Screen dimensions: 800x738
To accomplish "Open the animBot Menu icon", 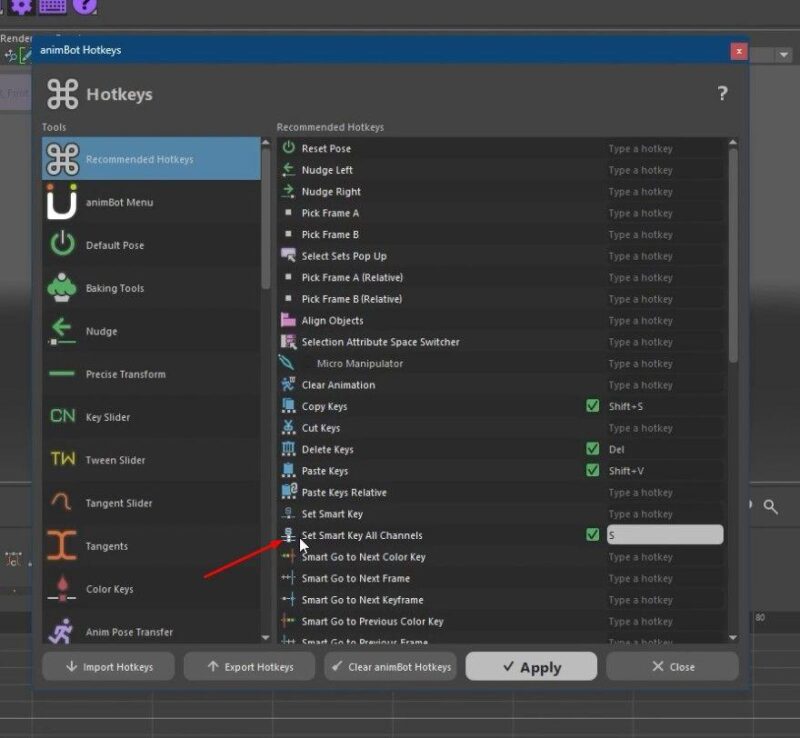I will coord(62,202).
